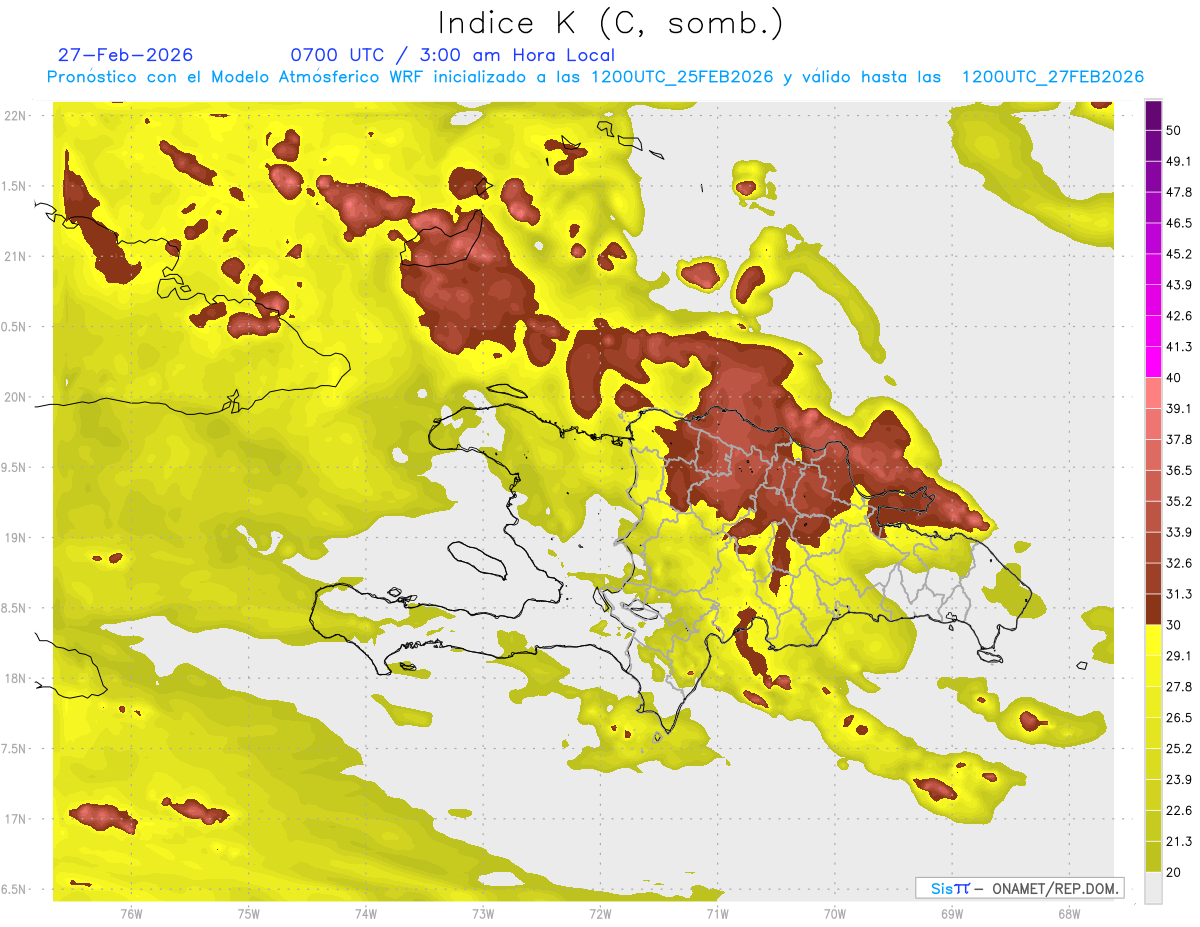The height and width of the screenshot is (927, 1200).
Task: Click the "7.5N" latitude label
Action: coord(15,749)
